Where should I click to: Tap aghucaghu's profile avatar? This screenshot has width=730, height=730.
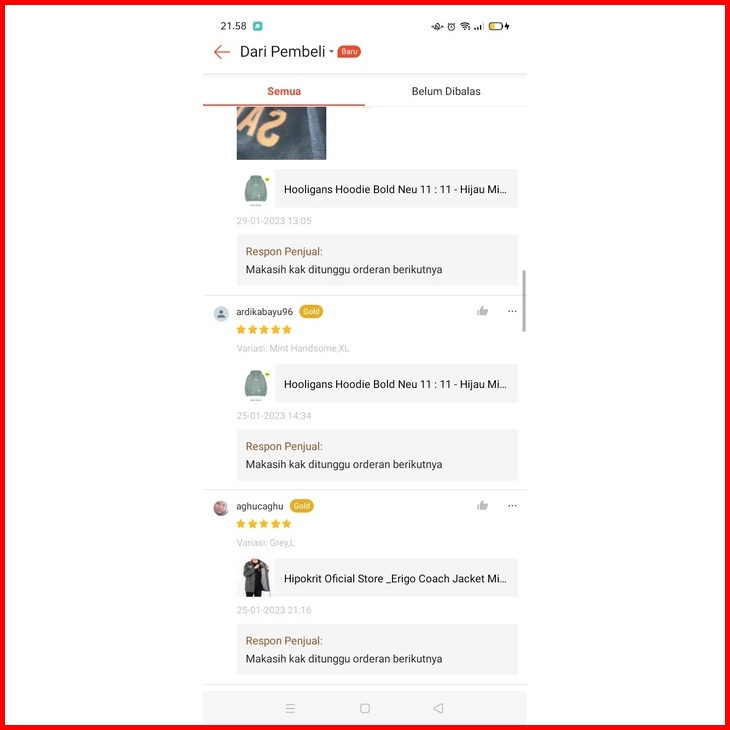tap(221, 508)
